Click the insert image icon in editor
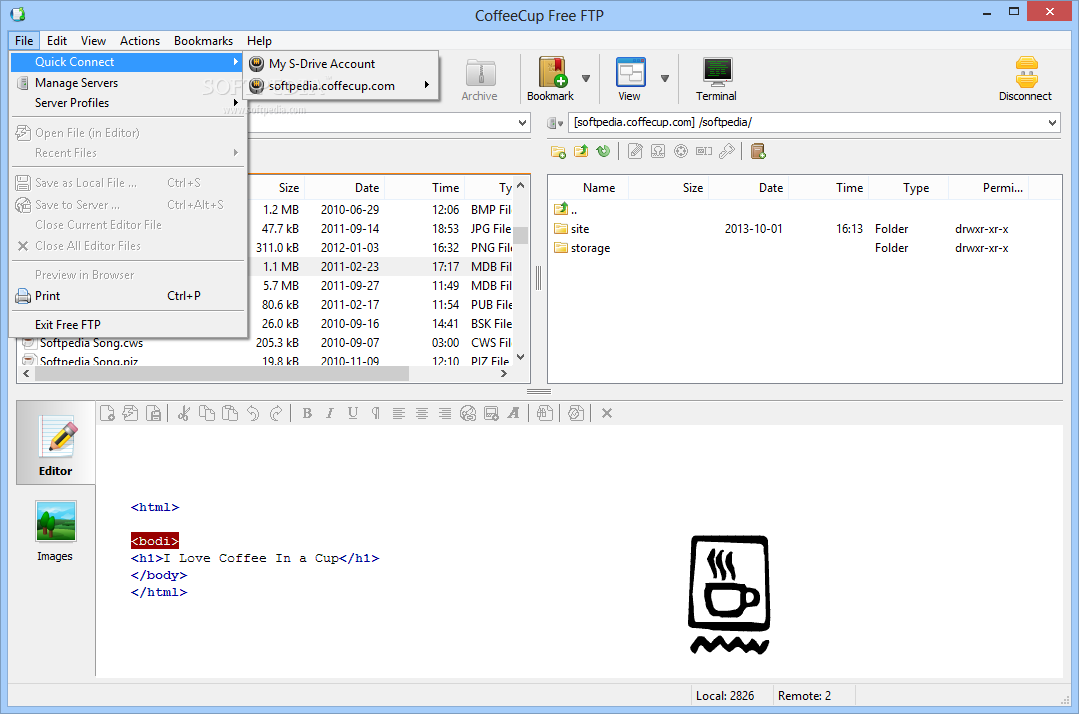Image resolution: width=1079 pixels, height=714 pixels. click(491, 413)
